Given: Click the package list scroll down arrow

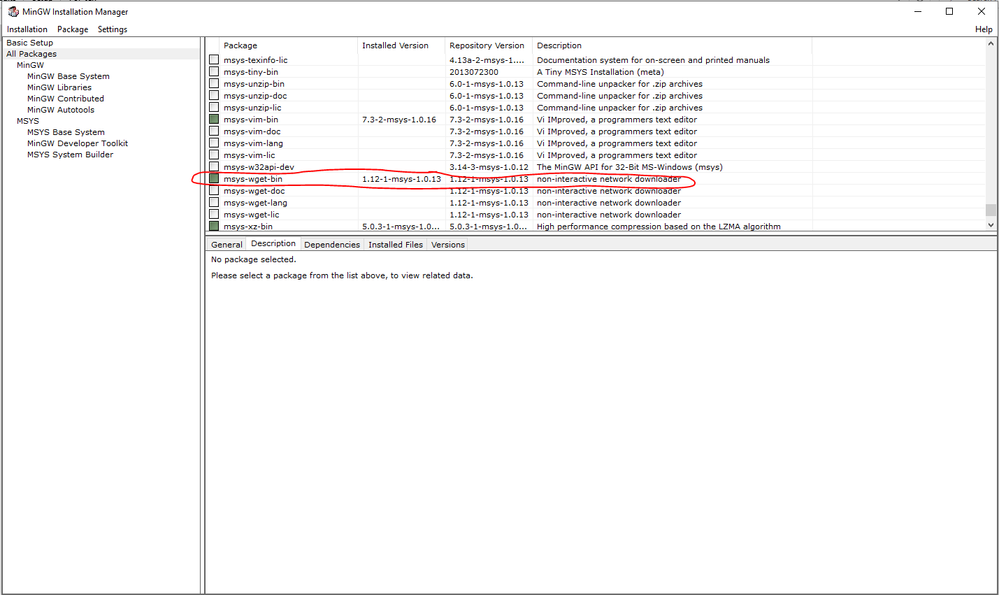Looking at the screenshot, I should 990,225.
